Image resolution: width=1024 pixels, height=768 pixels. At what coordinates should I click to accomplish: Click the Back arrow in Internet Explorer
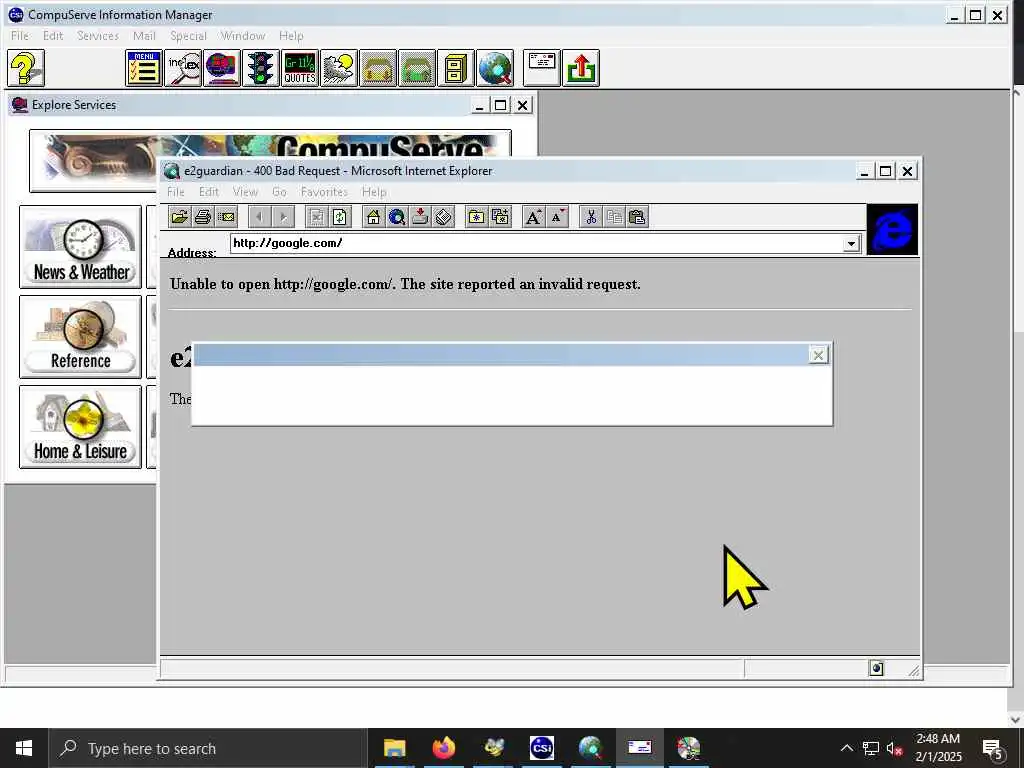(x=260, y=217)
